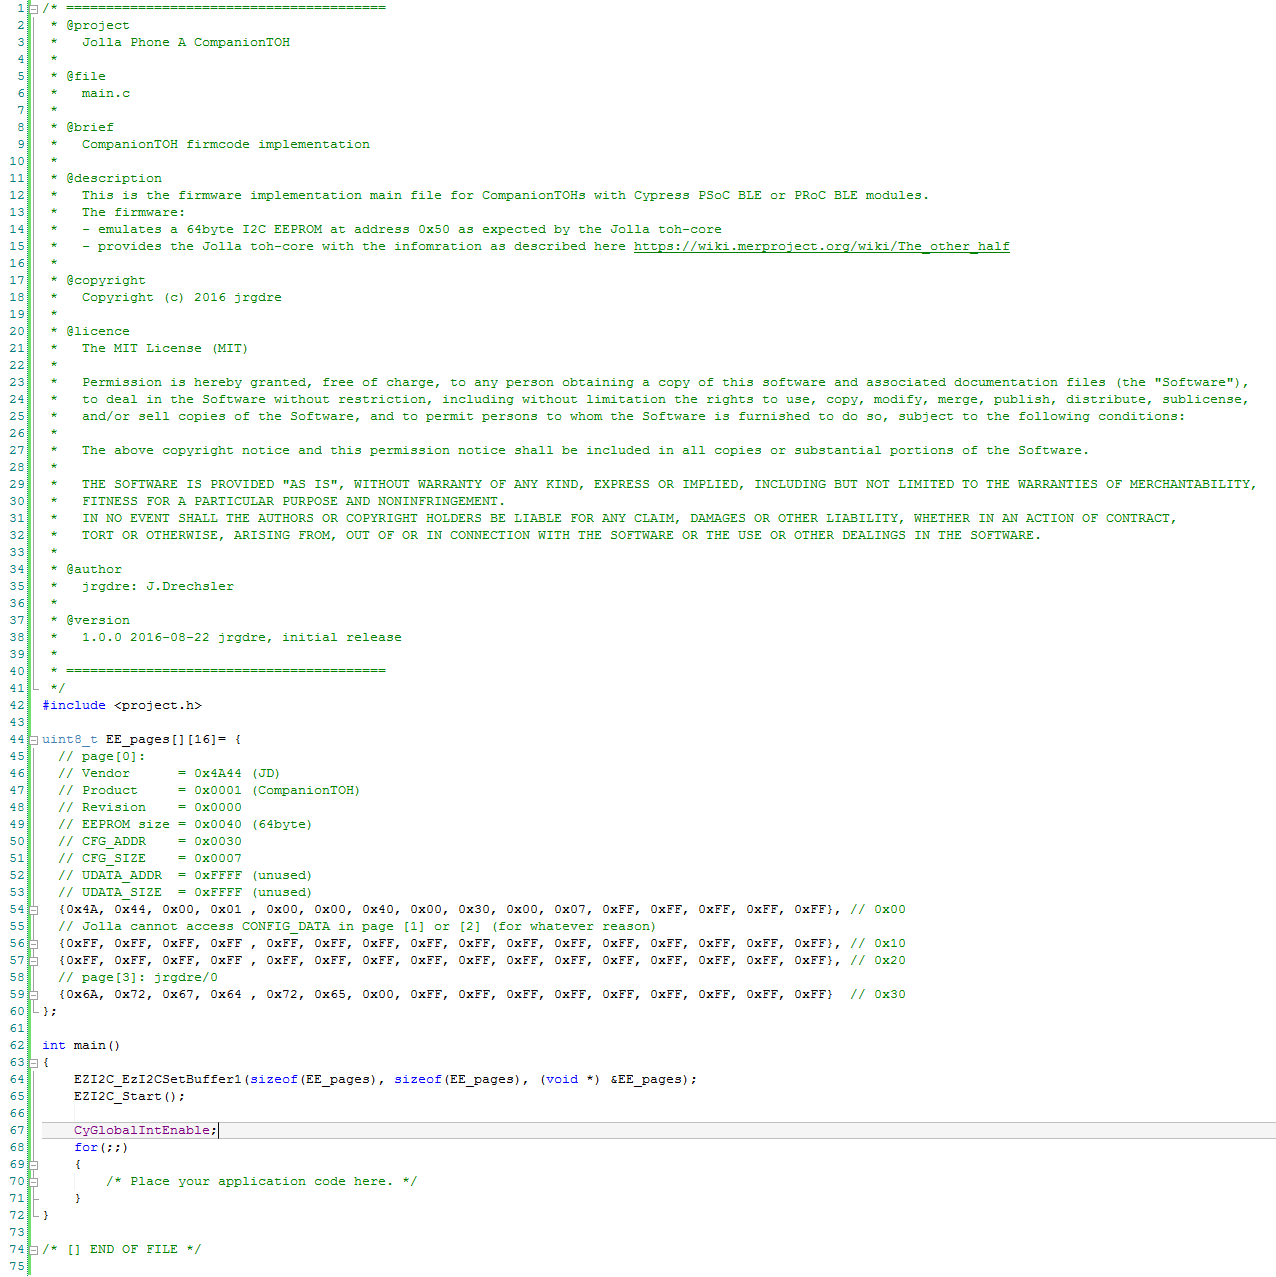The width and height of the screenshot is (1276, 1277).
Task: Click 'int main()' function declaration
Action: click(81, 1045)
